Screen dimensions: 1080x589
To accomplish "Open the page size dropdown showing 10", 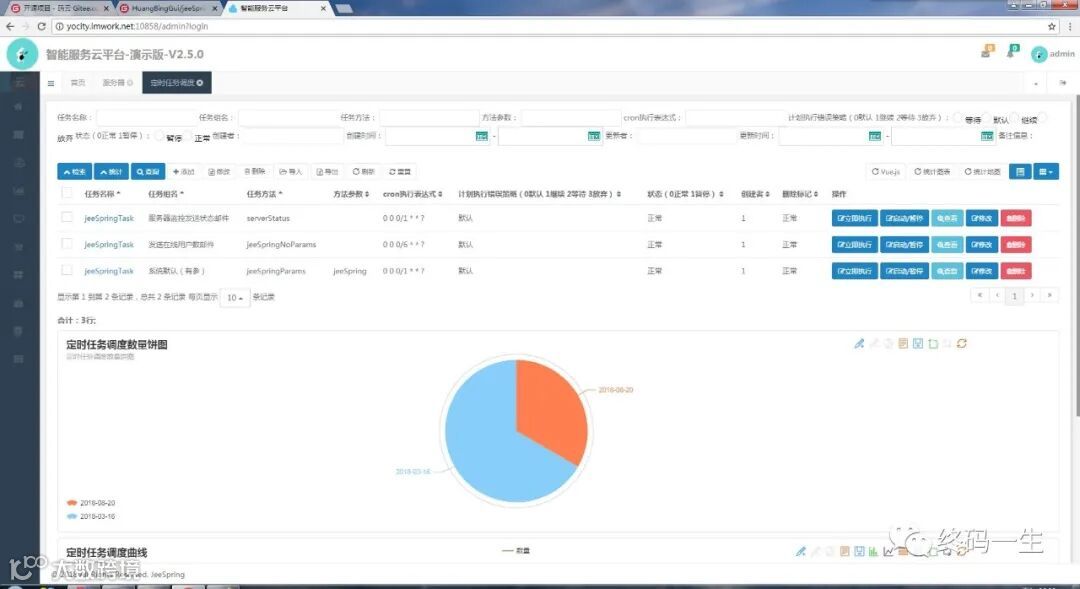I will click(235, 298).
